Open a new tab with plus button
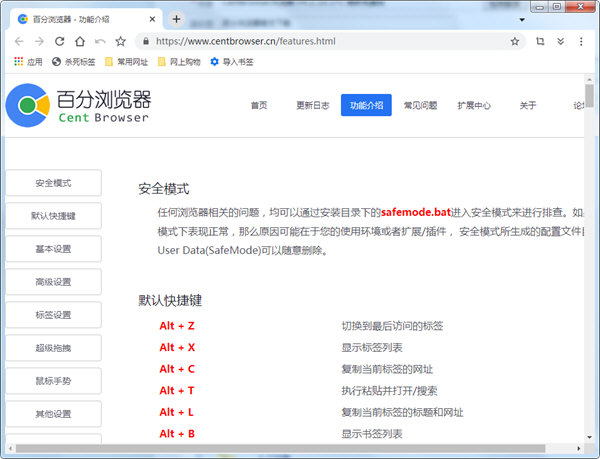The width and height of the screenshot is (600, 459). click(x=176, y=19)
